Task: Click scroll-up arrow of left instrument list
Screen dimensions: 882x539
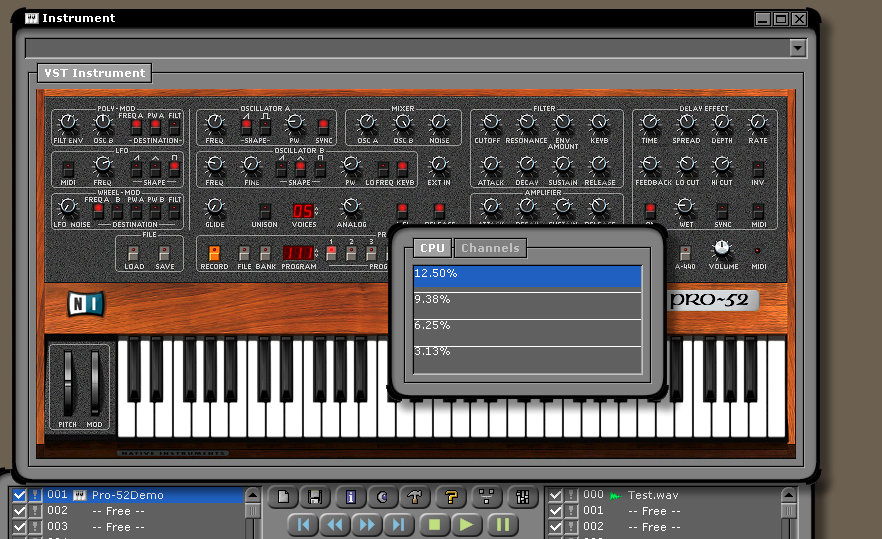Action: tap(253, 495)
